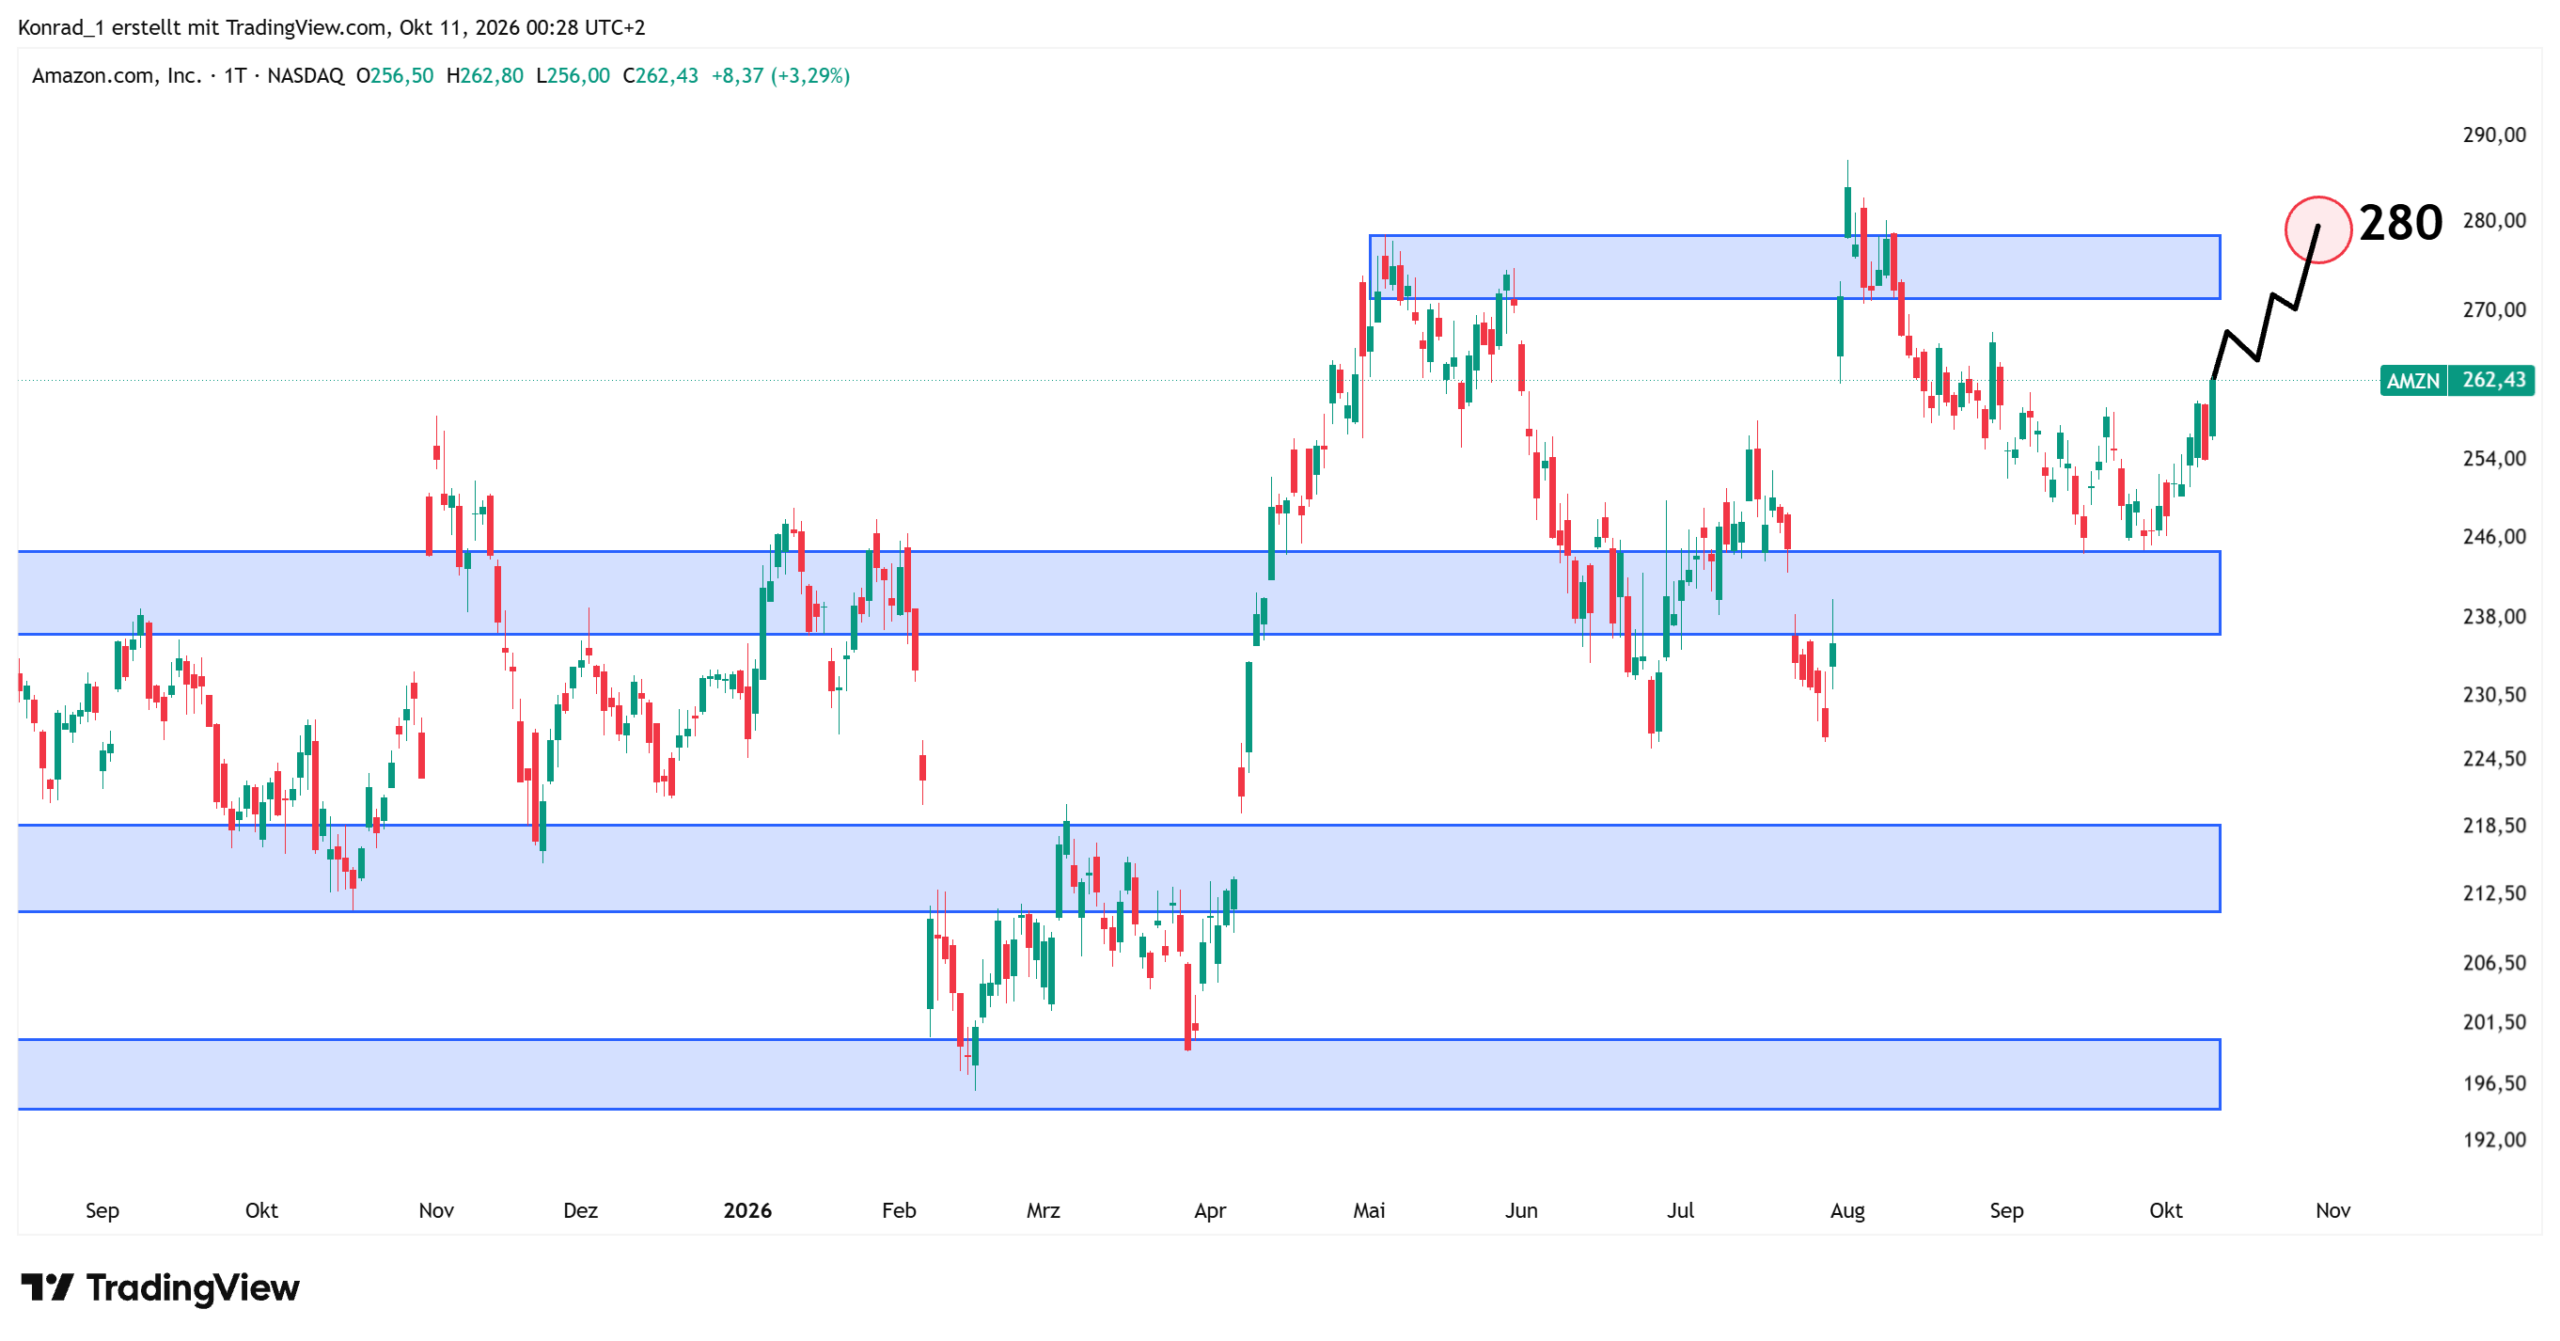
Task: Click the 246,00 price axis label
Action: (x=2494, y=538)
